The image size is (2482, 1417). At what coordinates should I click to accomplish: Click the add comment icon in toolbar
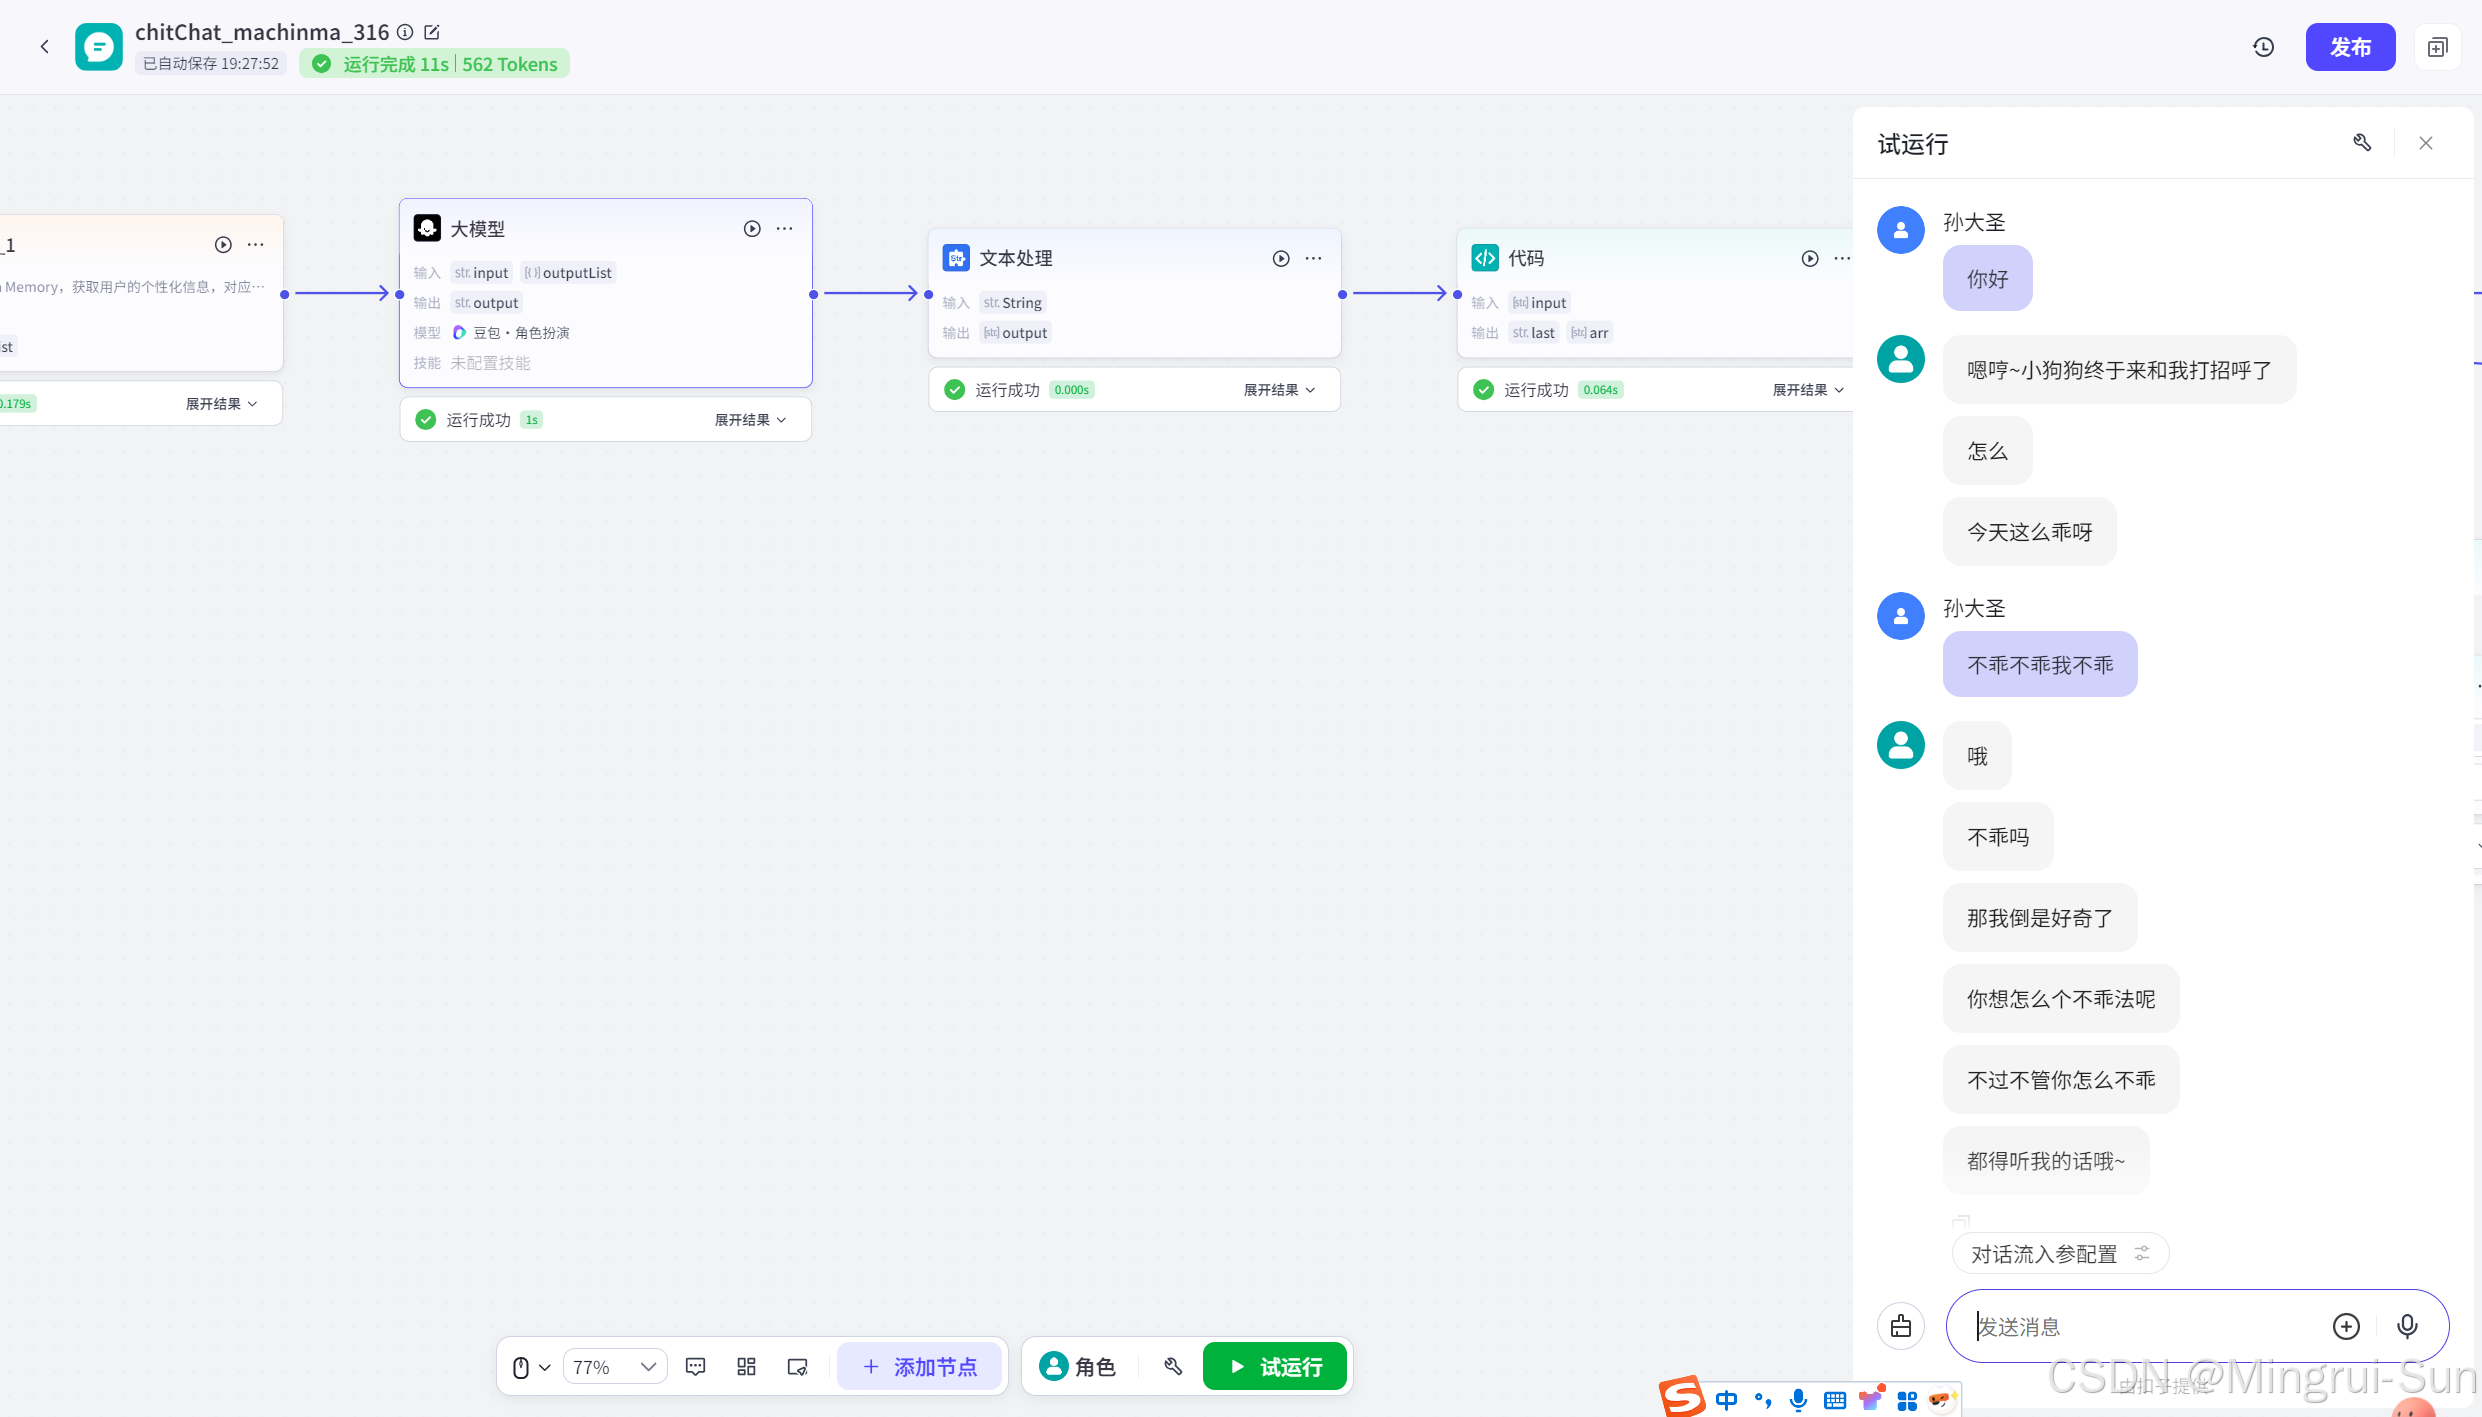tap(696, 1367)
